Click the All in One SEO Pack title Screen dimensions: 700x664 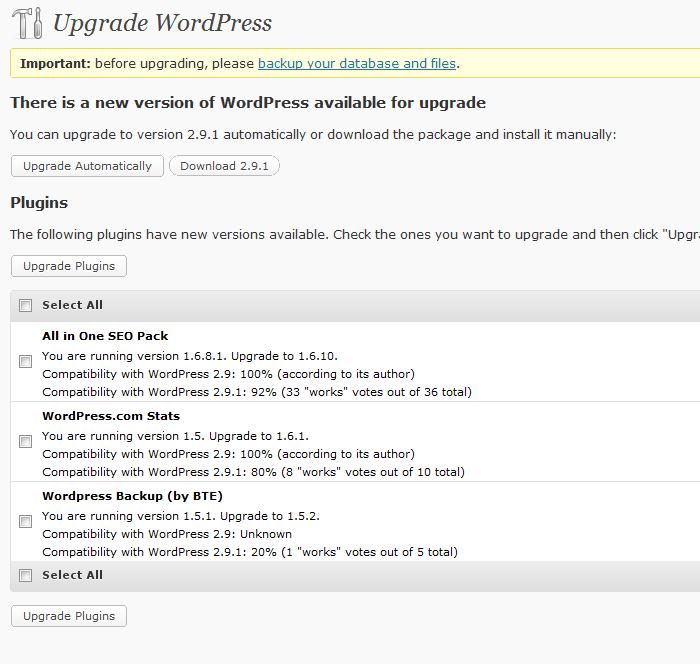point(105,336)
